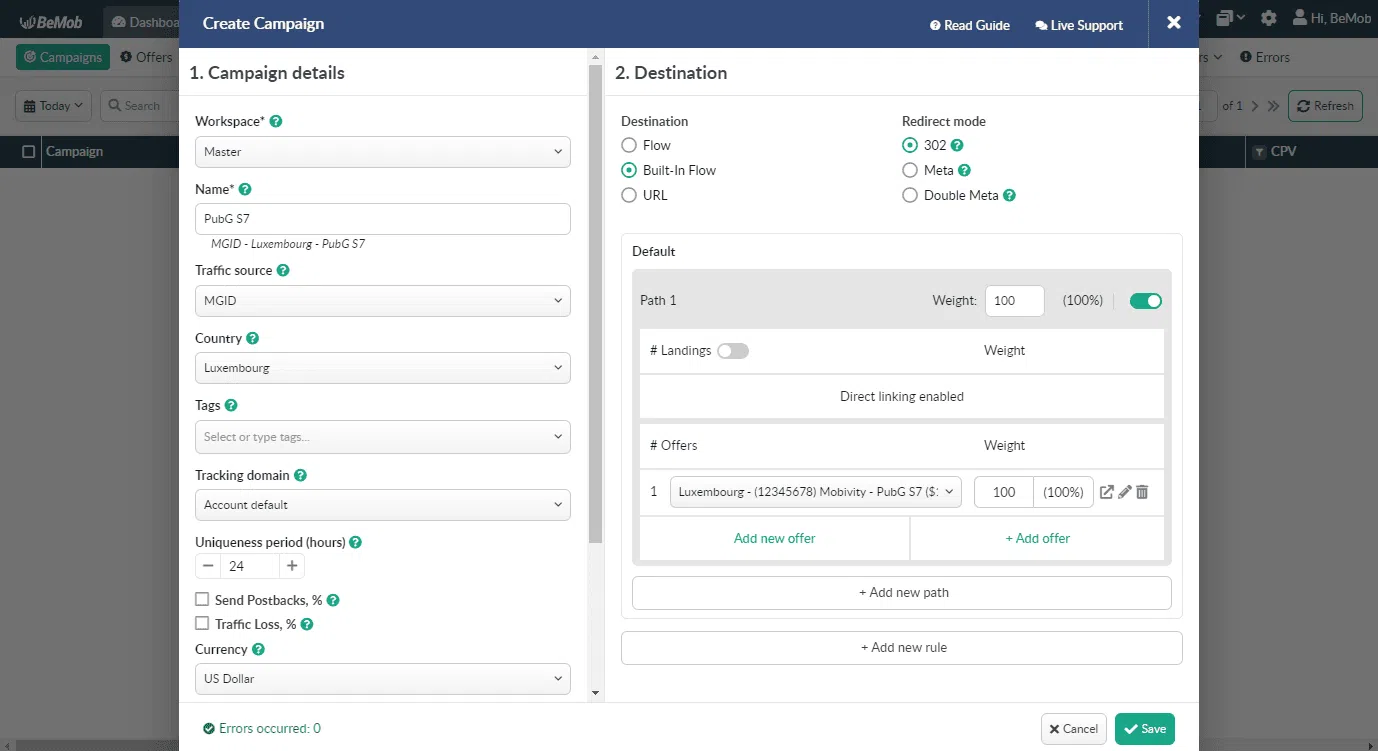Screen dimensions: 1378x751
Task: Click the Add new path button
Action: pyautogui.click(x=901, y=593)
